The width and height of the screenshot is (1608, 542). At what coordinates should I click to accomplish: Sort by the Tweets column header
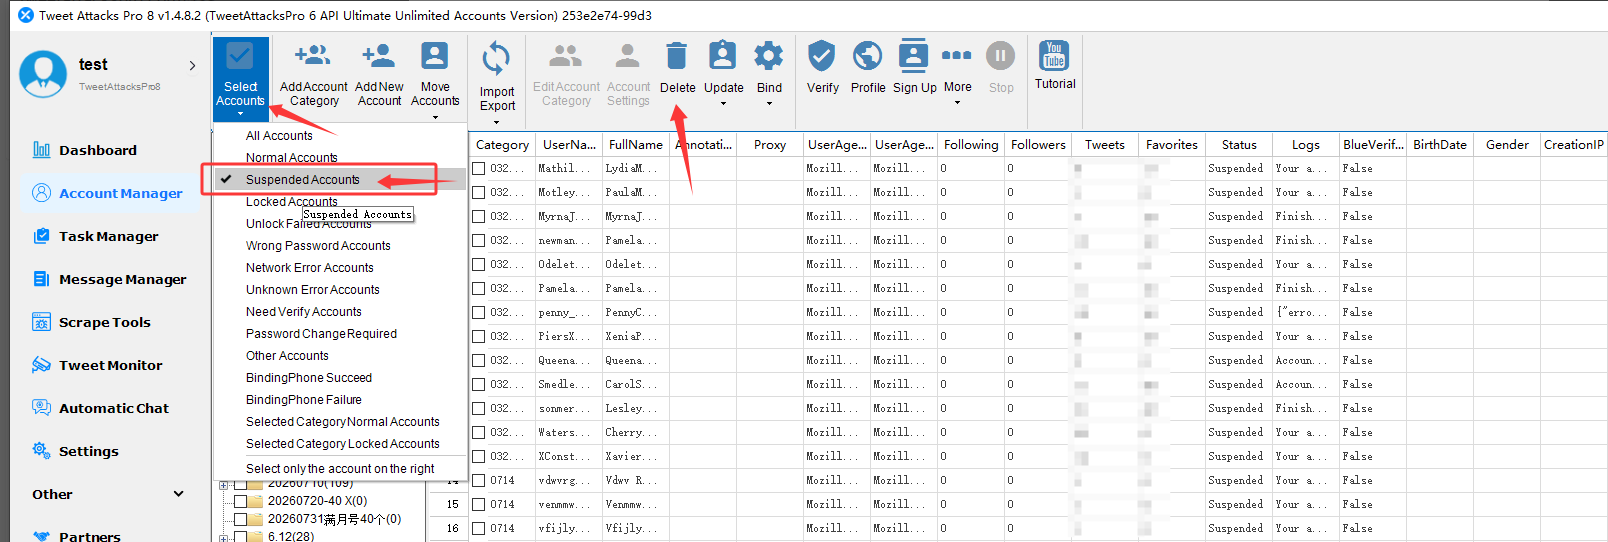(x=1105, y=145)
